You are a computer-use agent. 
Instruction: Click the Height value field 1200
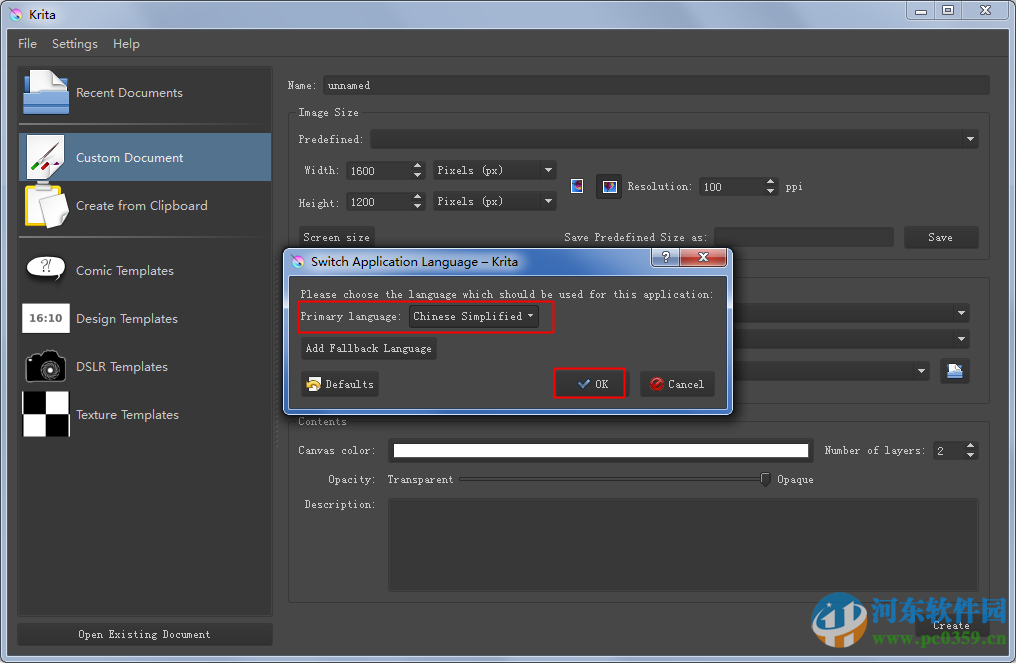(380, 202)
